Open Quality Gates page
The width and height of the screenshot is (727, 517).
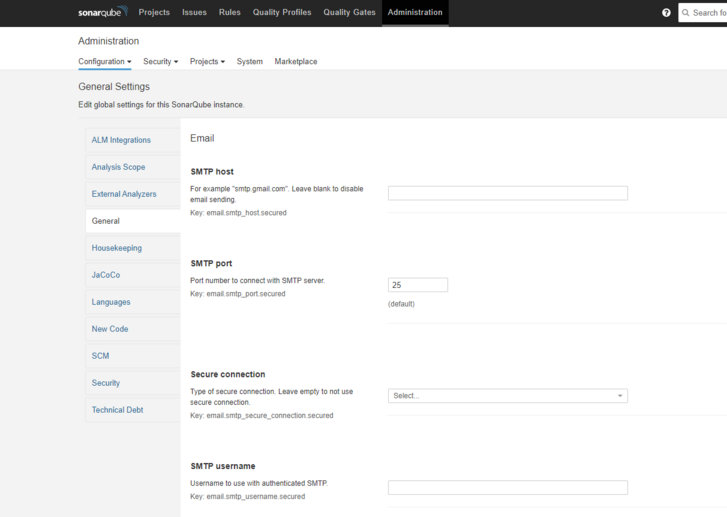click(x=349, y=13)
